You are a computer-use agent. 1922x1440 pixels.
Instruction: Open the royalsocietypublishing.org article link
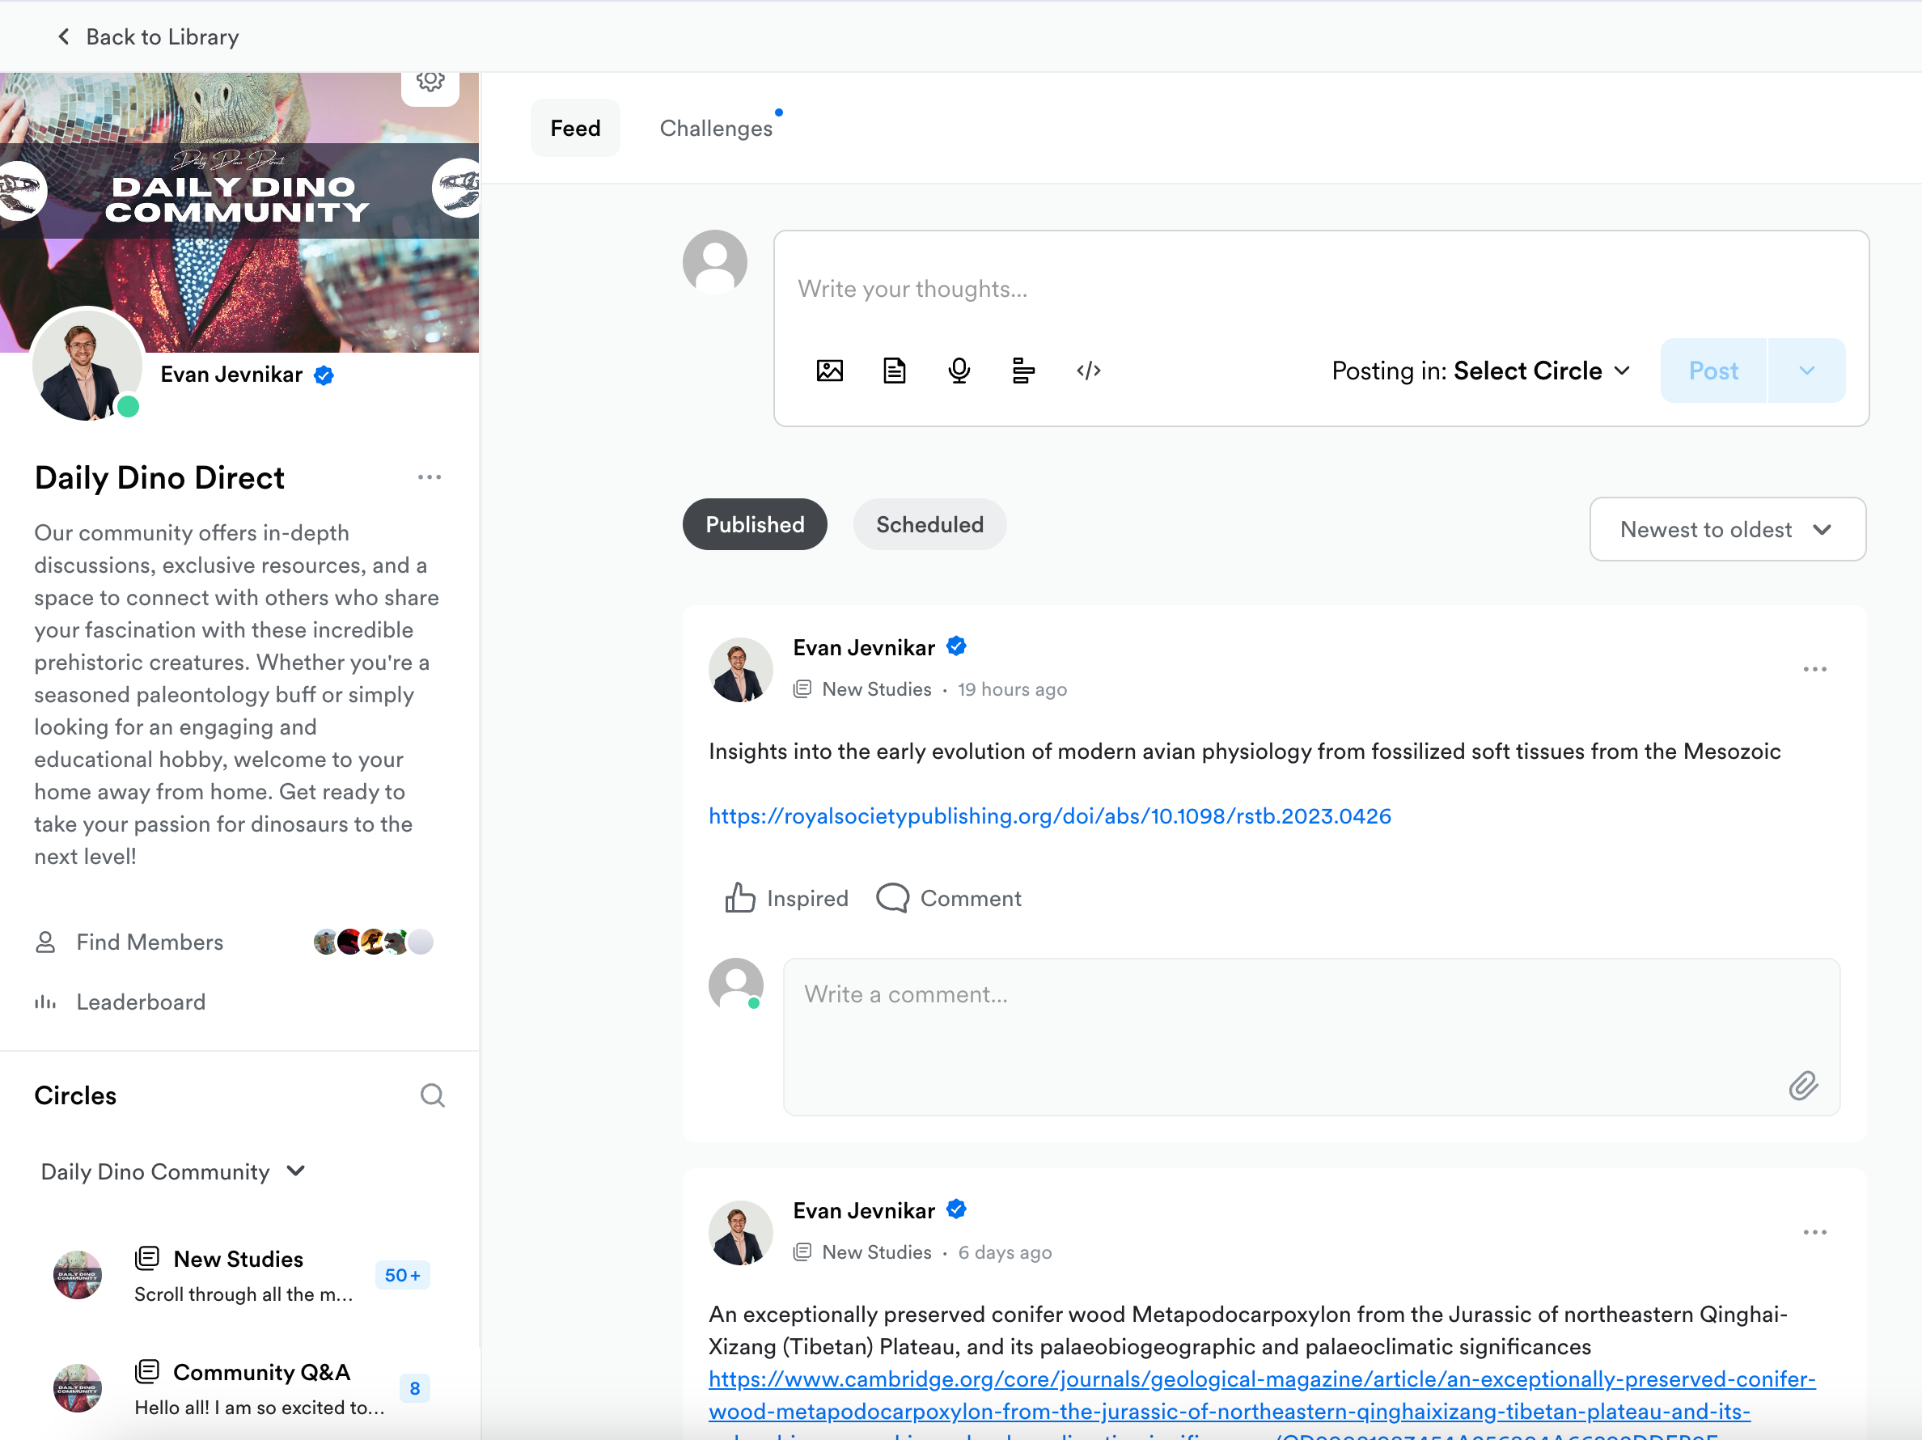point(1049,816)
